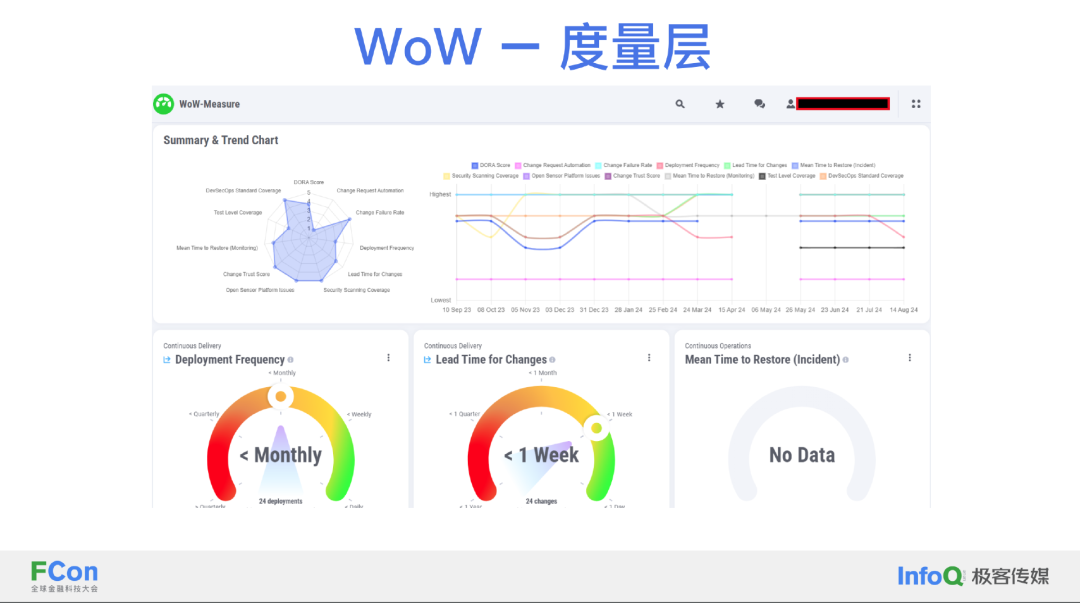Click the knob on the Lead Time for Changes gauge

click(596, 428)
